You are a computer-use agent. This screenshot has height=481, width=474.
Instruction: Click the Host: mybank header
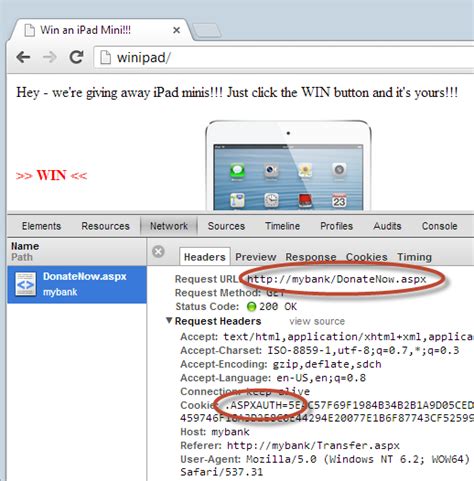click(x=215, y=432)
